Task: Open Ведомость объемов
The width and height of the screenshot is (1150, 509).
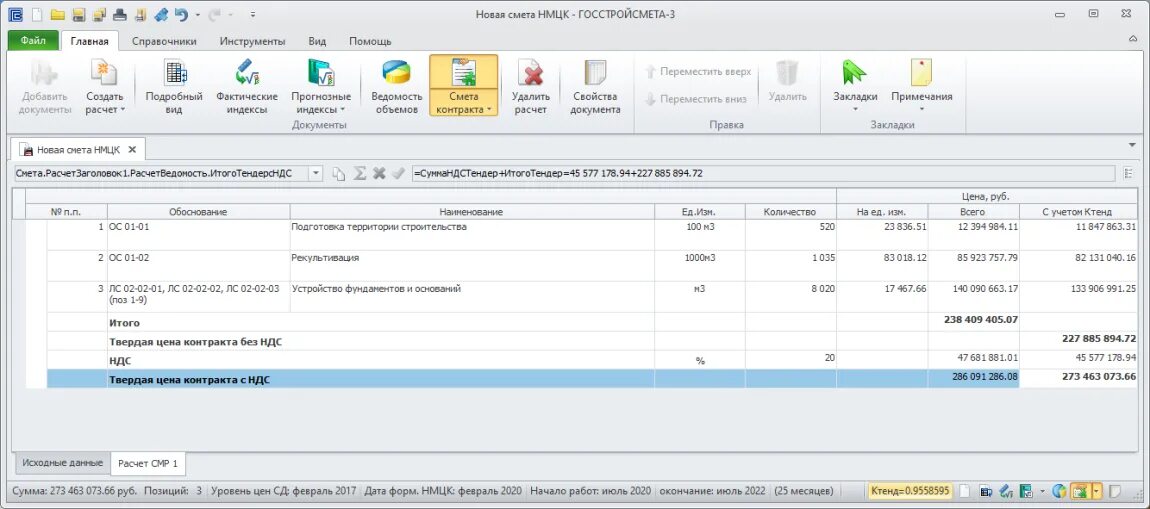Action: click(397, 87)
